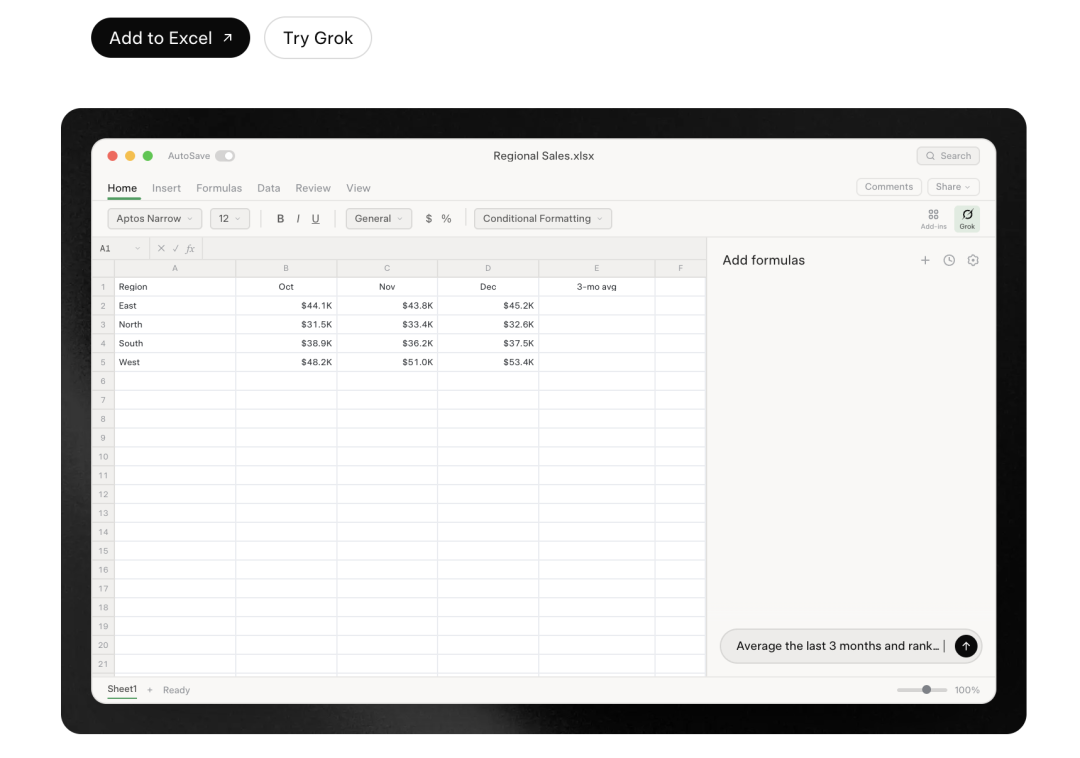Click the 100% zoom level
Viewport: 1080px width, 758px height.
point(967,690)
